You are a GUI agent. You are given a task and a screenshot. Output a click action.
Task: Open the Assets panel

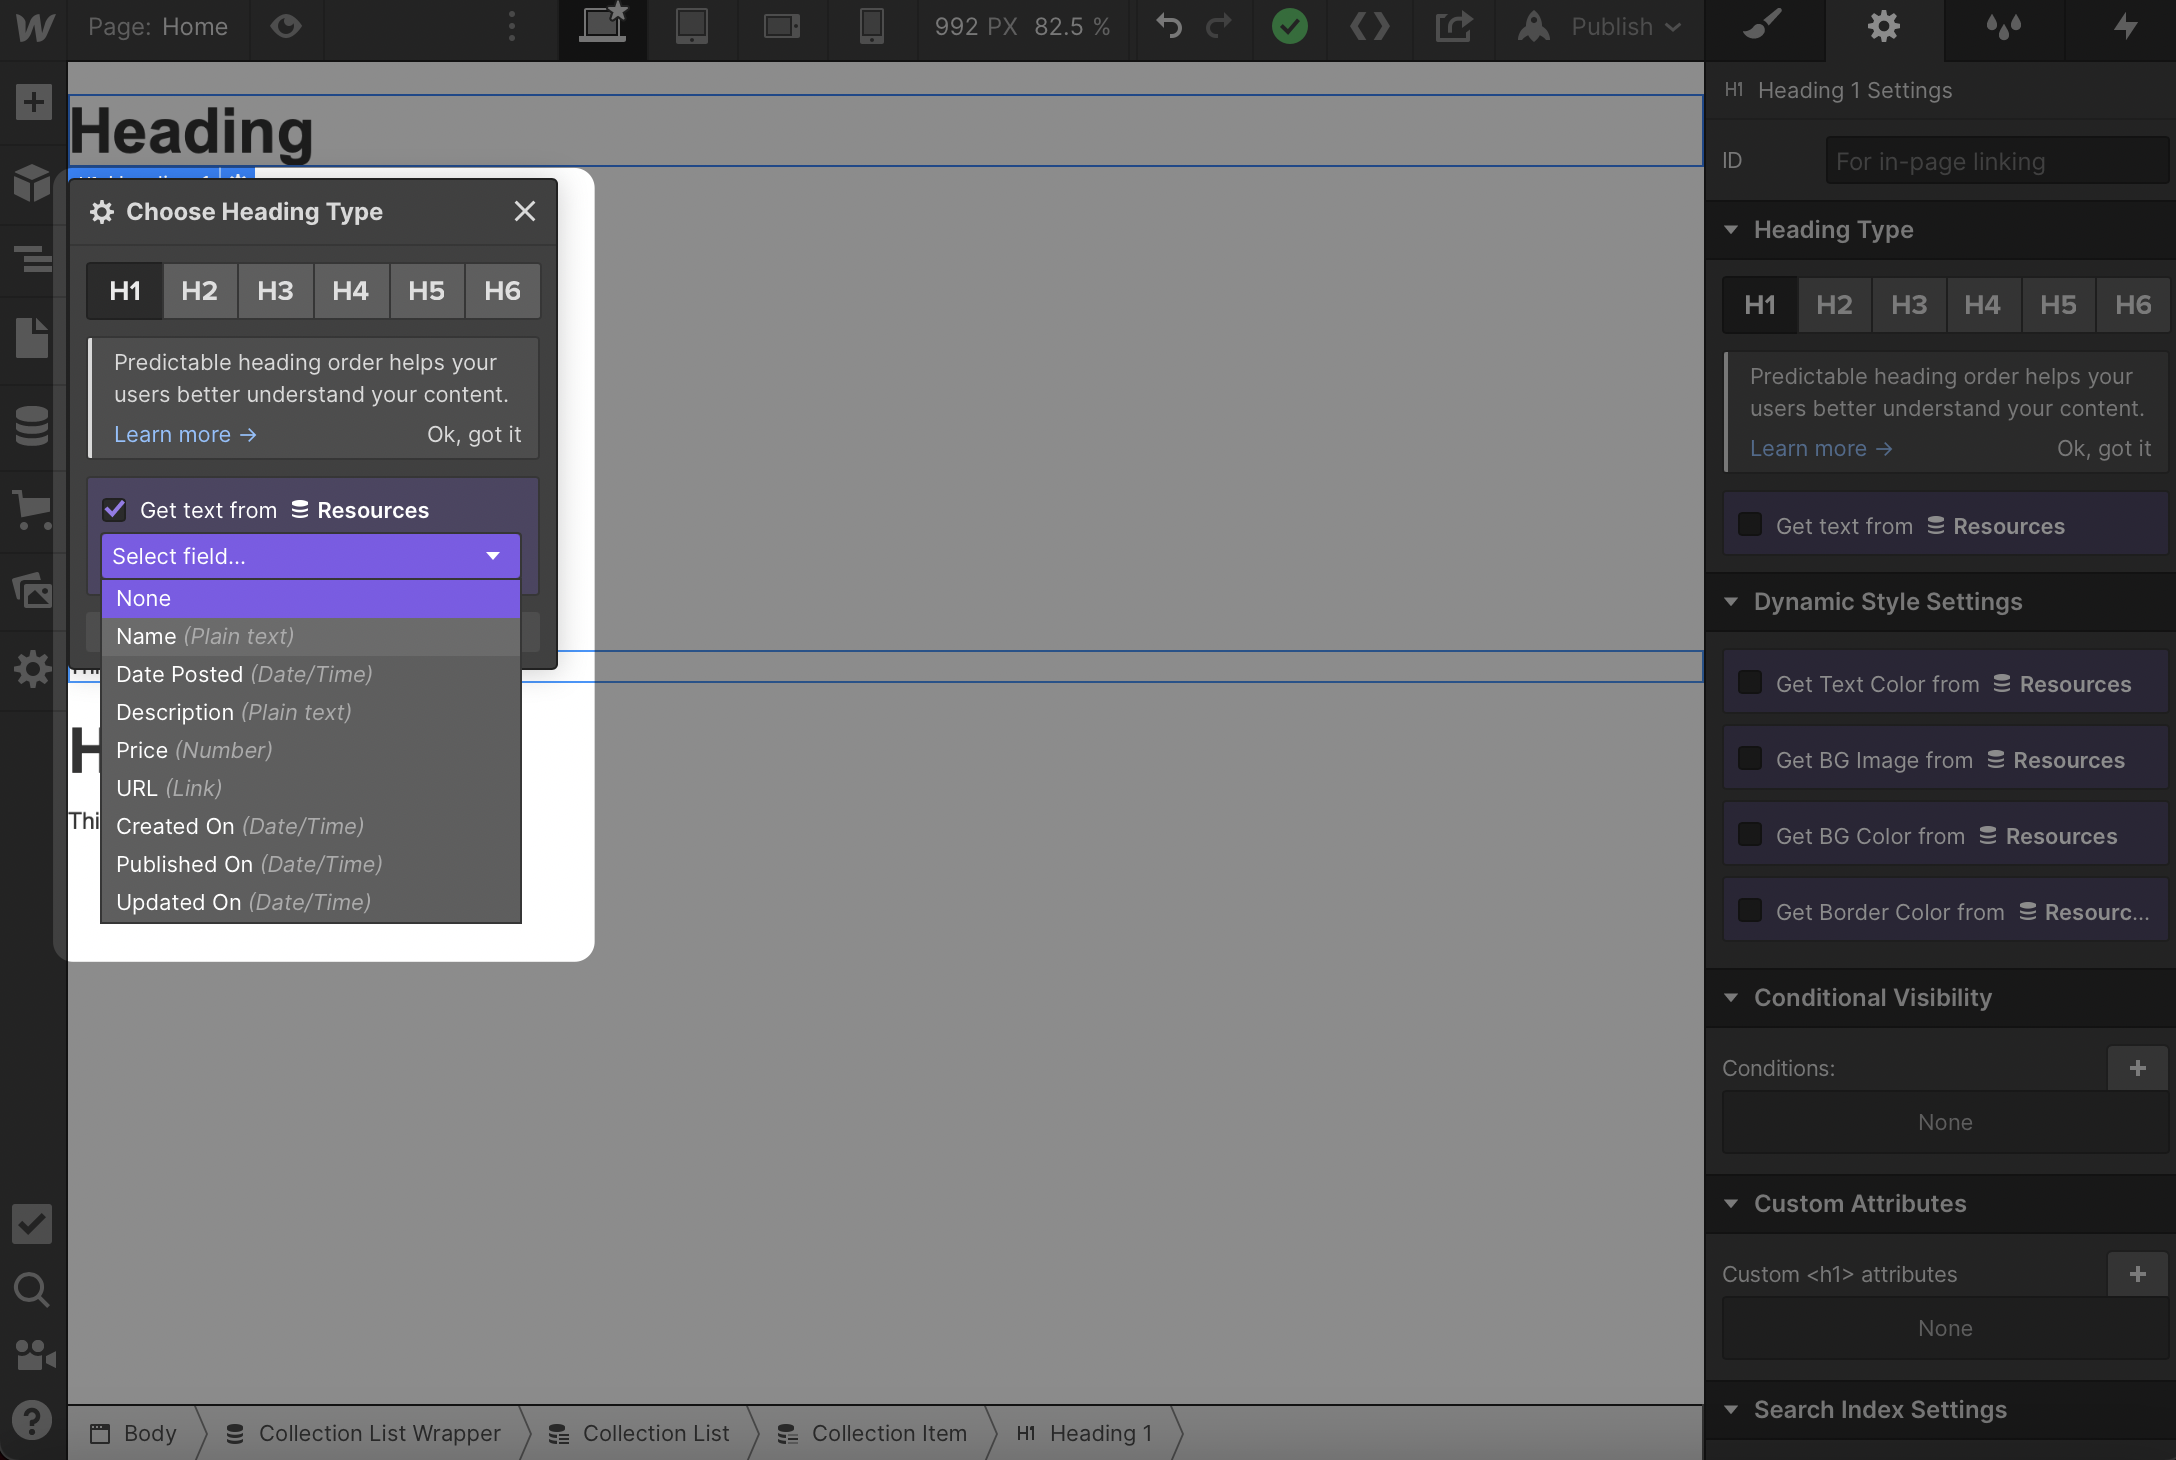(x=33, y=591)
